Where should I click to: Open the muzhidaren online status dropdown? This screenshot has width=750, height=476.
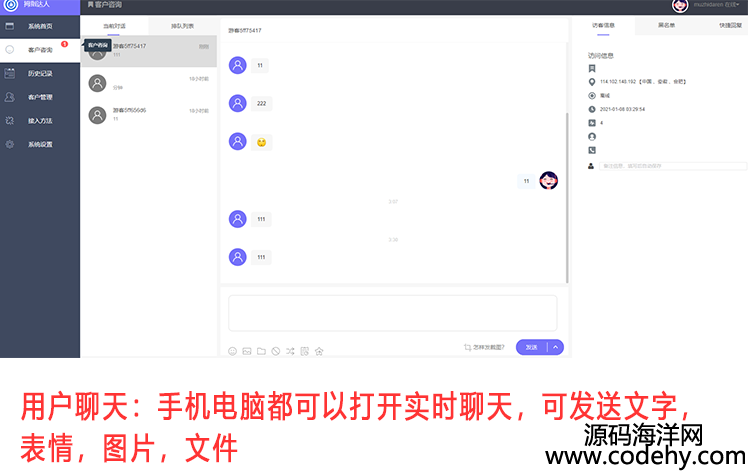[x=717, y=4]
